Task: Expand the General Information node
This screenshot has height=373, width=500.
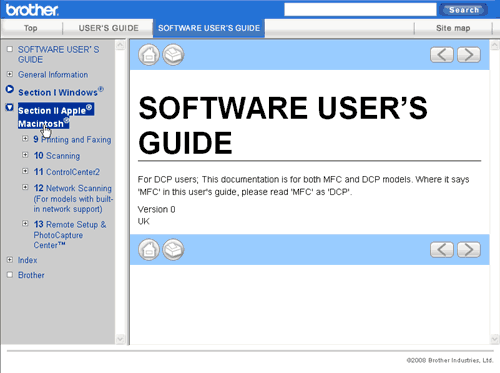Action: coord(10,74)
